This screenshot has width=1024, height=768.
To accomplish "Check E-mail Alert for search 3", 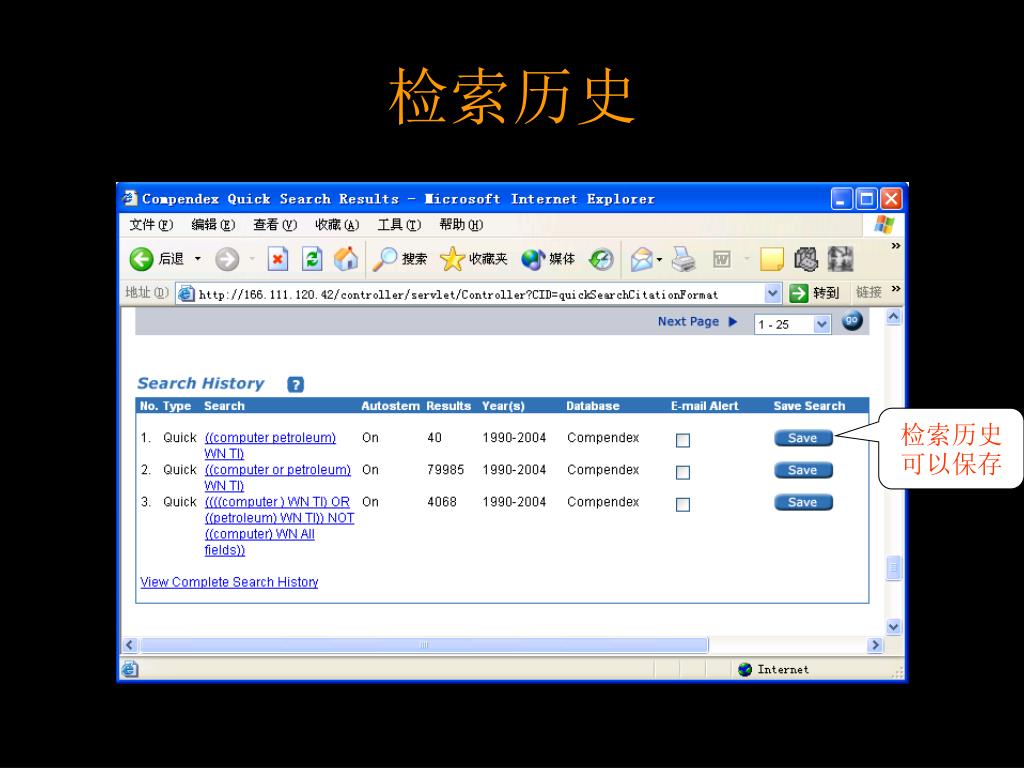I will click(682, 504).
